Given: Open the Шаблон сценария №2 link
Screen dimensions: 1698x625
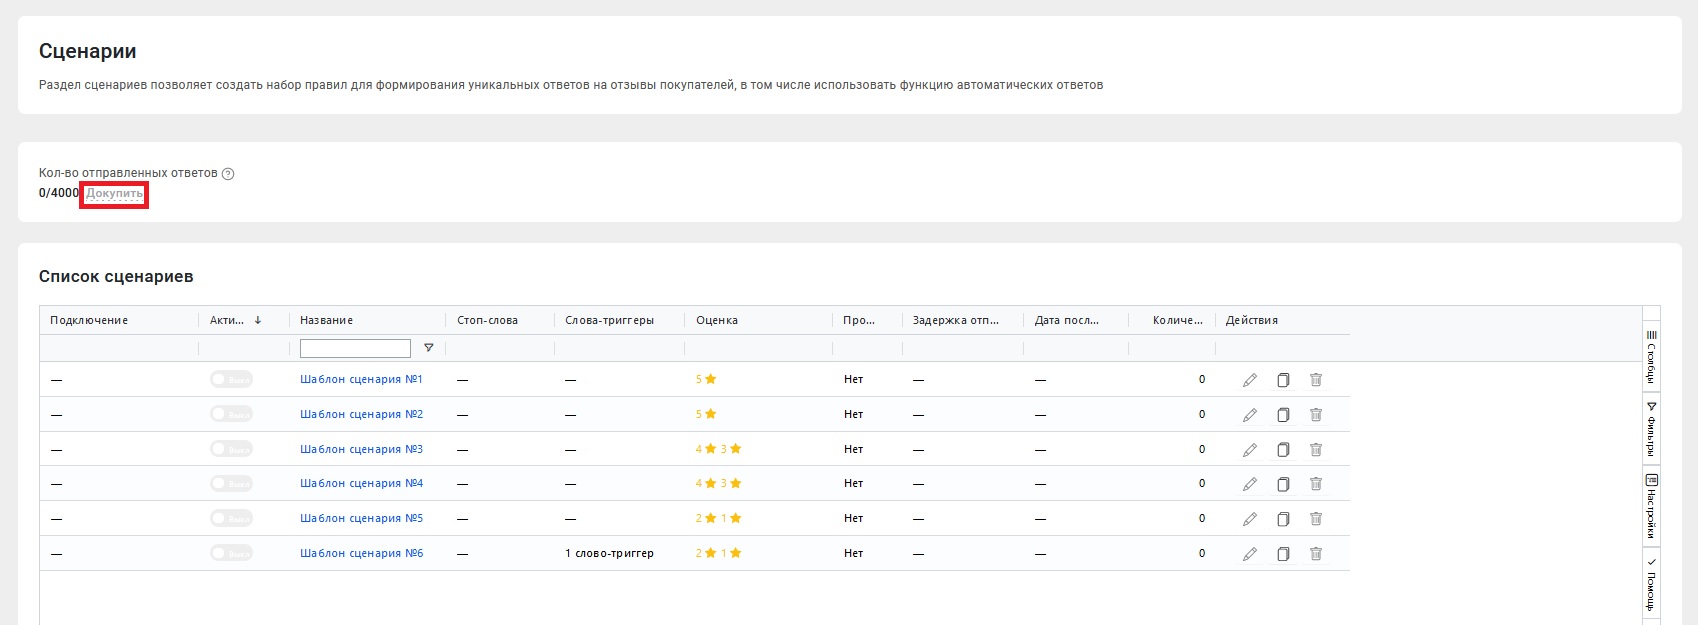Looking at the screenshot, I should click(x=361, y=414).
